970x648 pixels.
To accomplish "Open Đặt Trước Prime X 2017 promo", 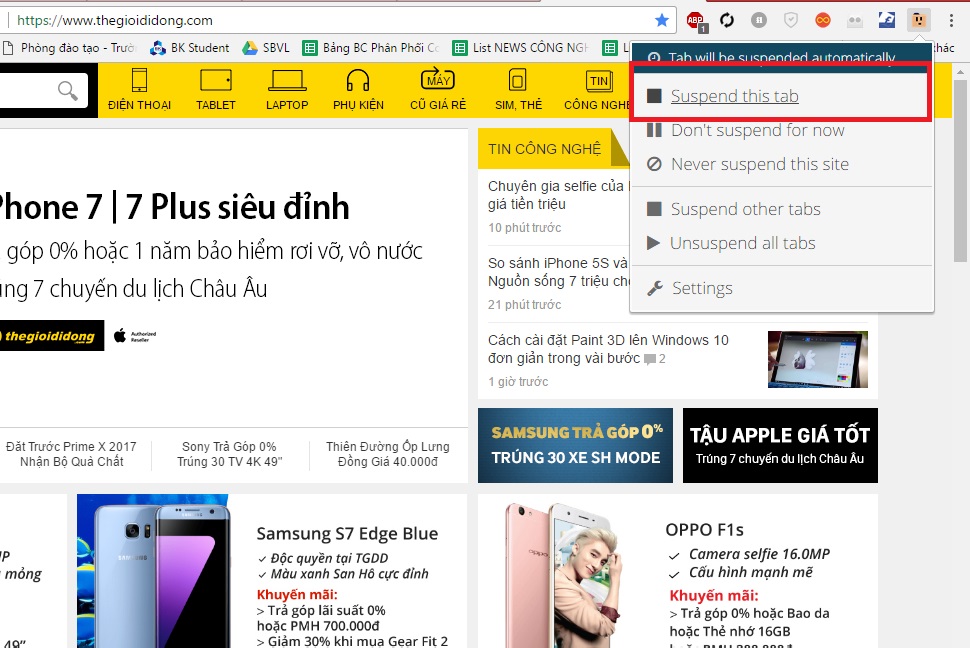I will 71,454.
